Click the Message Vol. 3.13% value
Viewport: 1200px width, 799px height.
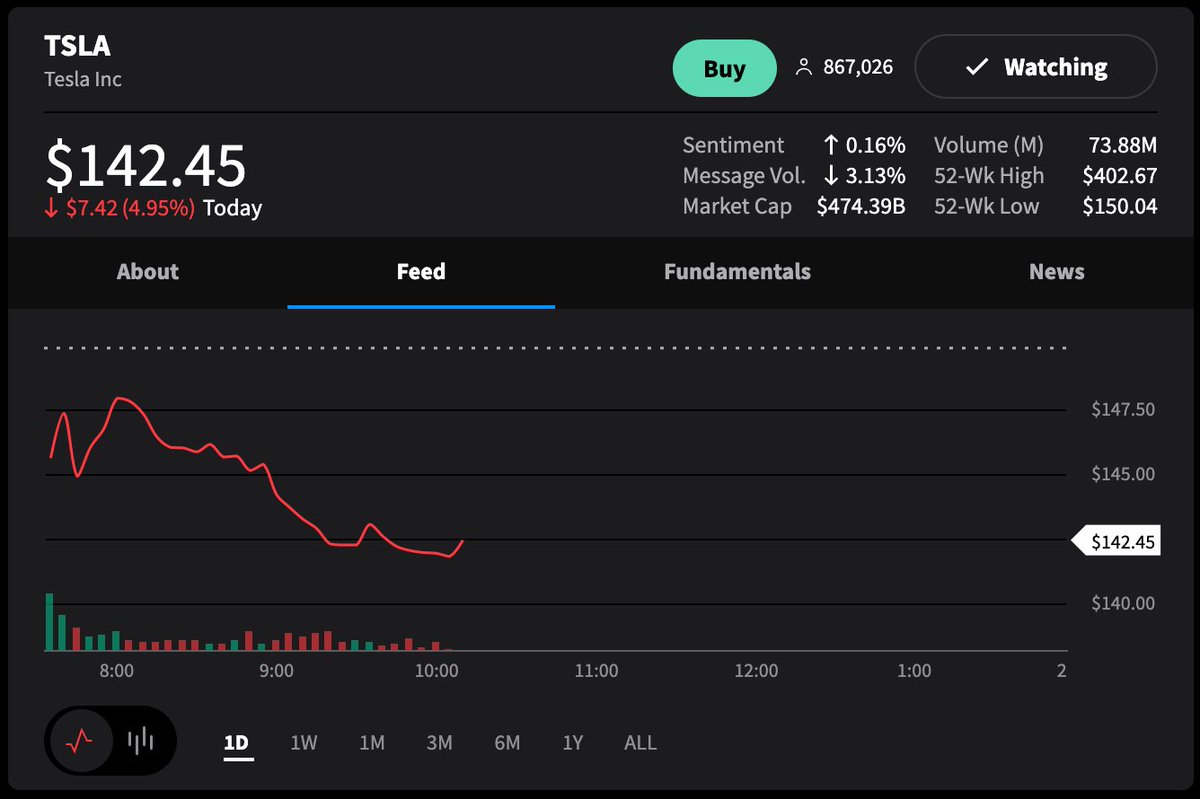click(x=864, y=176)
